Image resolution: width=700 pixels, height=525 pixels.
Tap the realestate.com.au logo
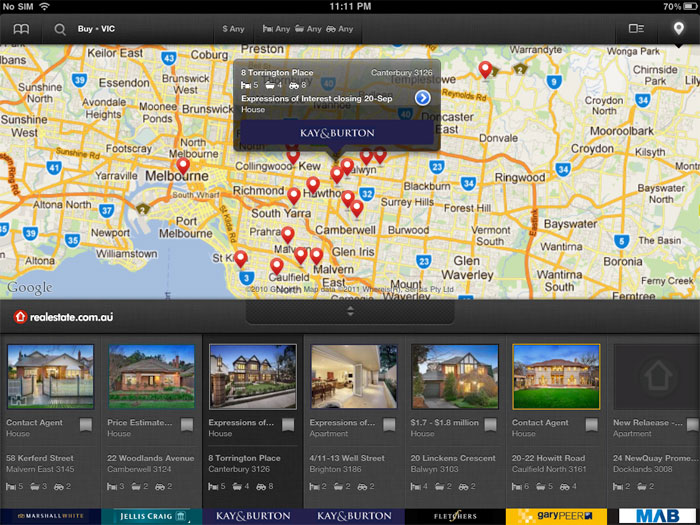click(63, 317)
